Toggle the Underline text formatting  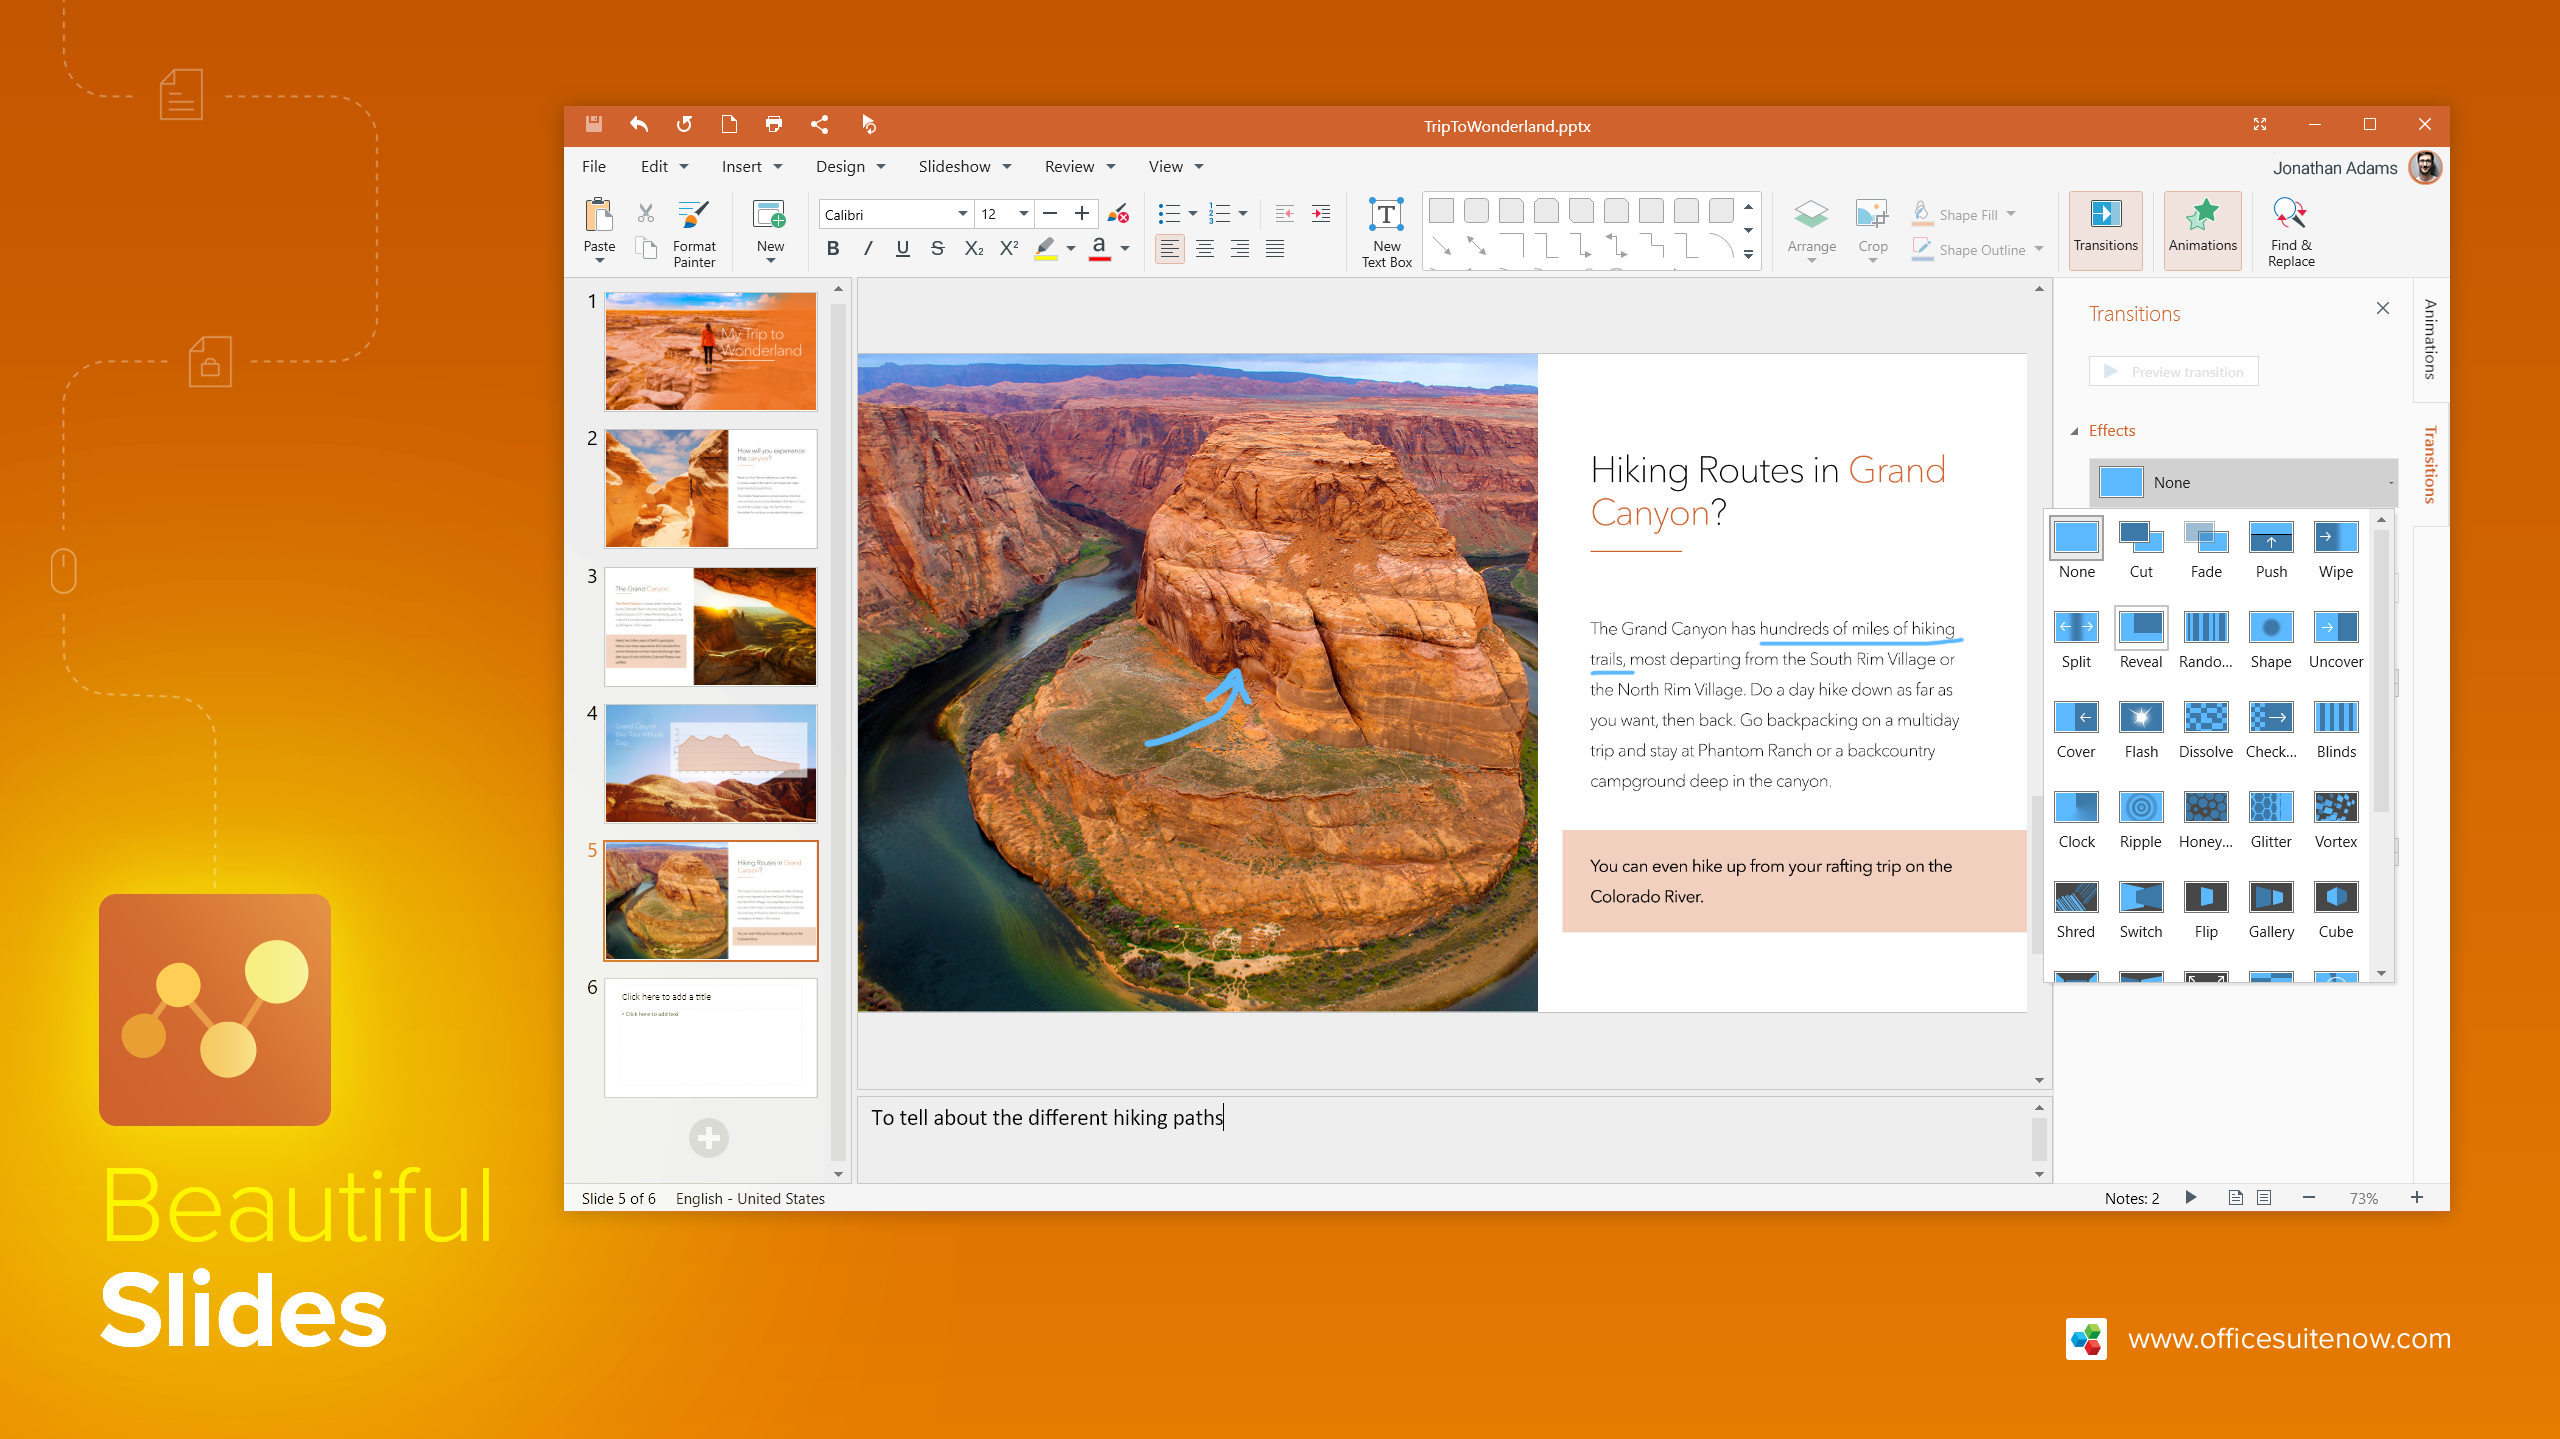click(x=904, y=248)
